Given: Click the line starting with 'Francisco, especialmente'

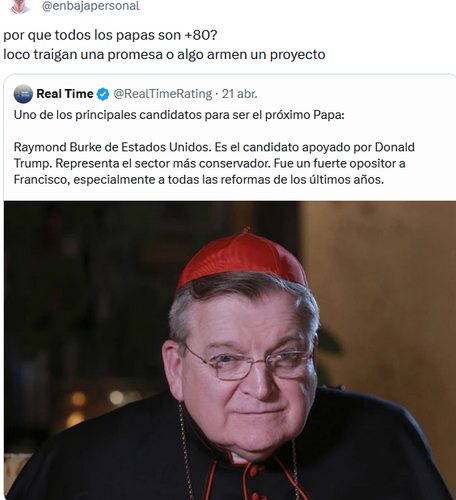Looking at the screenshot, I should 199,180.
